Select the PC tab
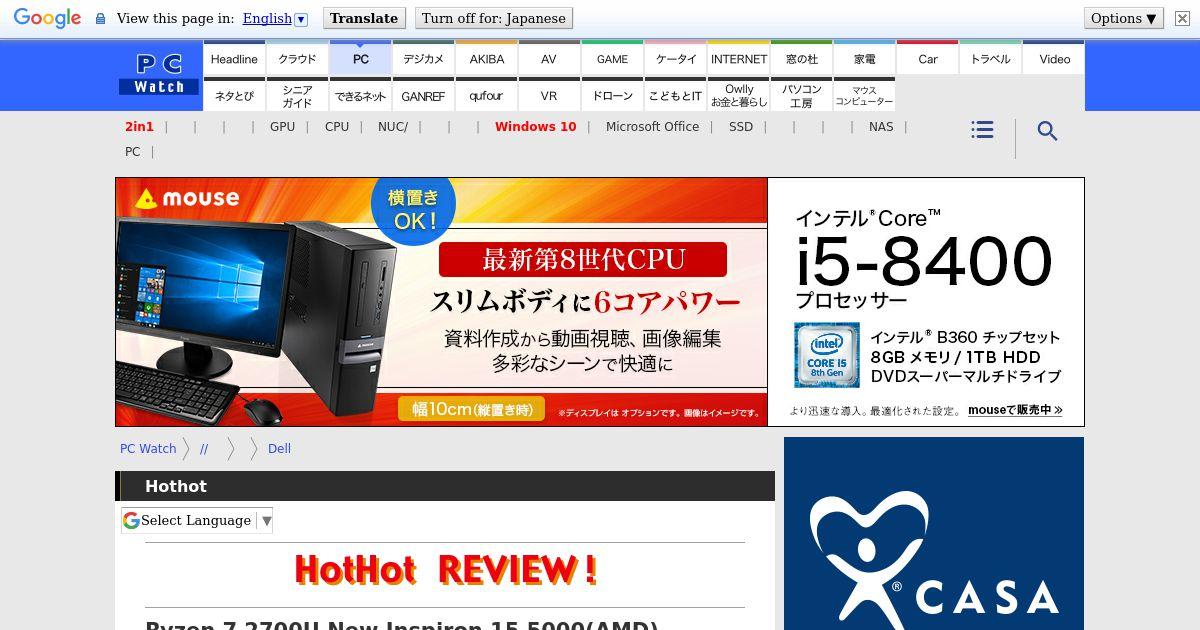The width and height of the screenshot is (1200, 630). 360,58
